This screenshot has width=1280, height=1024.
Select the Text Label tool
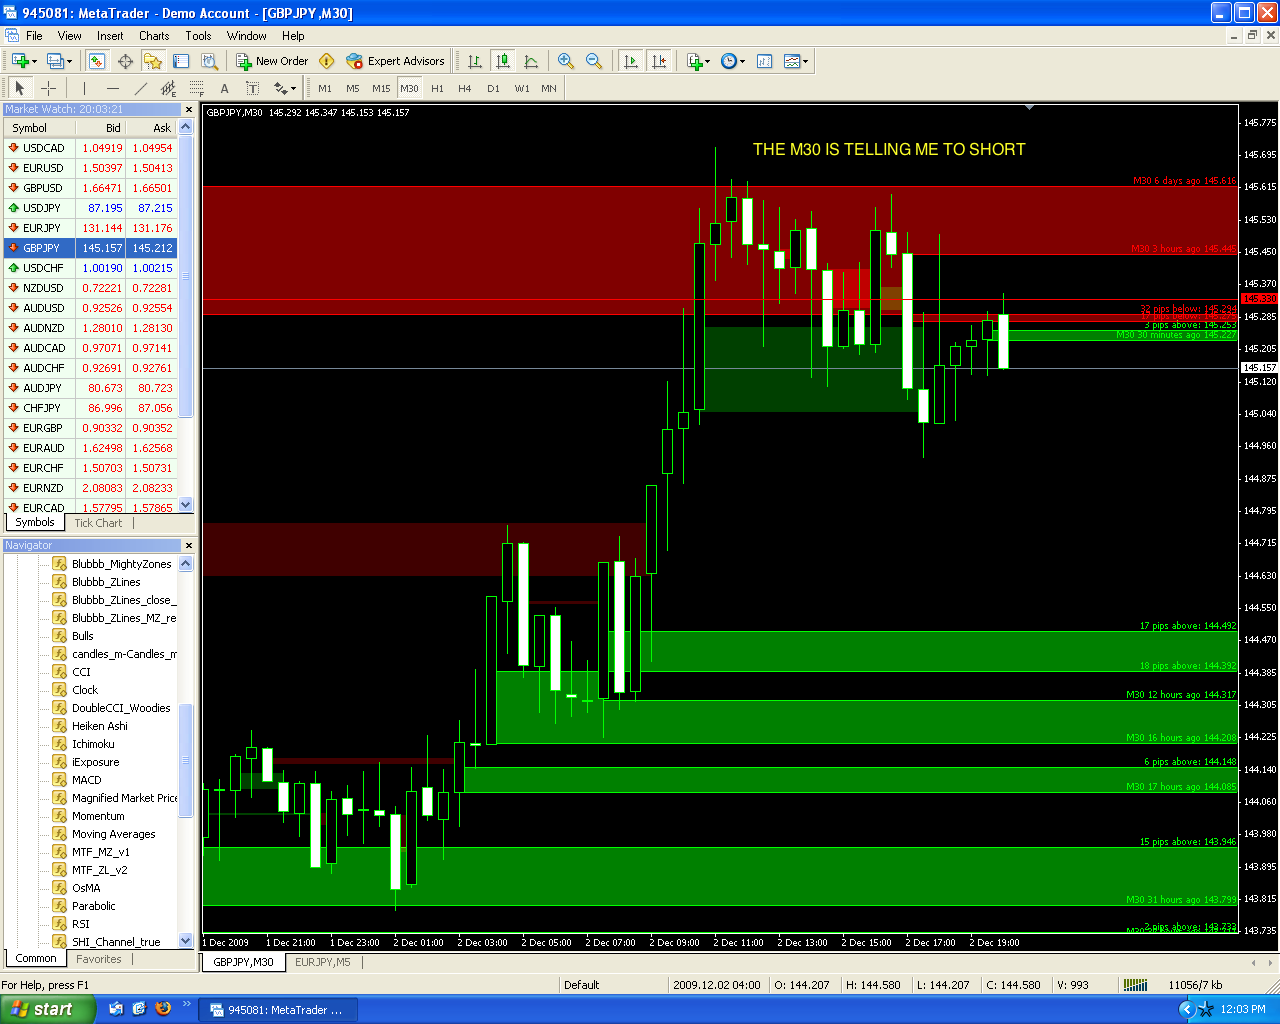point(253,88)
